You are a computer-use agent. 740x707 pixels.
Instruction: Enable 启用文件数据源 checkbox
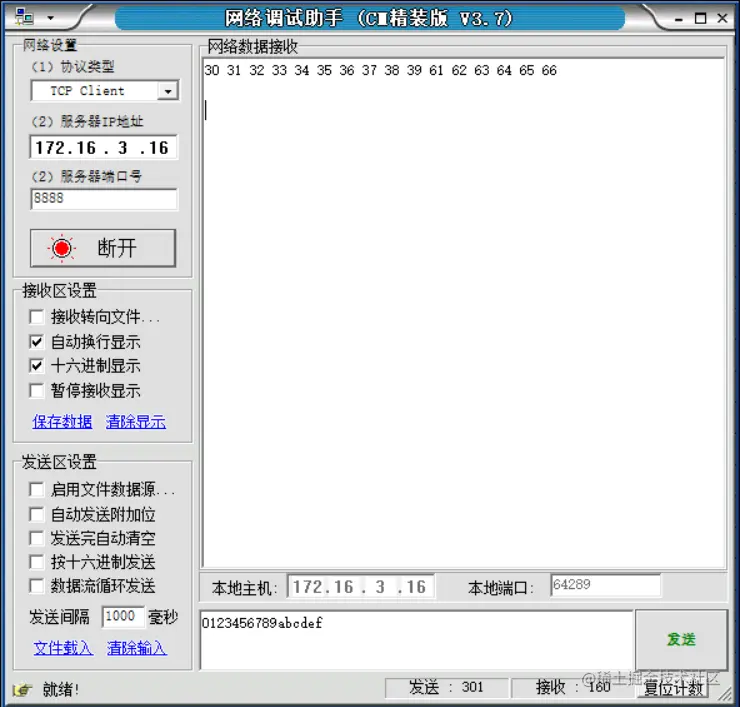pyautogui.click(x=37, y=489)
